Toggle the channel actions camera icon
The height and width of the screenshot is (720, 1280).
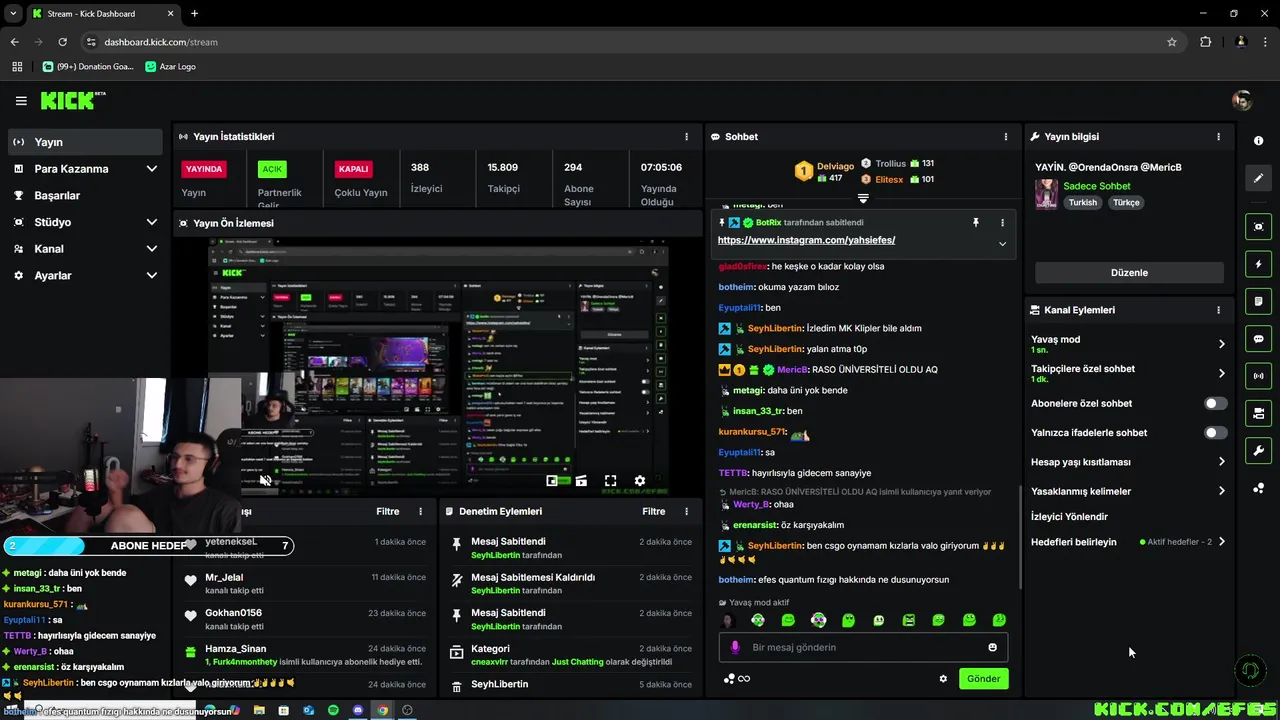(x=1258, y=413)
